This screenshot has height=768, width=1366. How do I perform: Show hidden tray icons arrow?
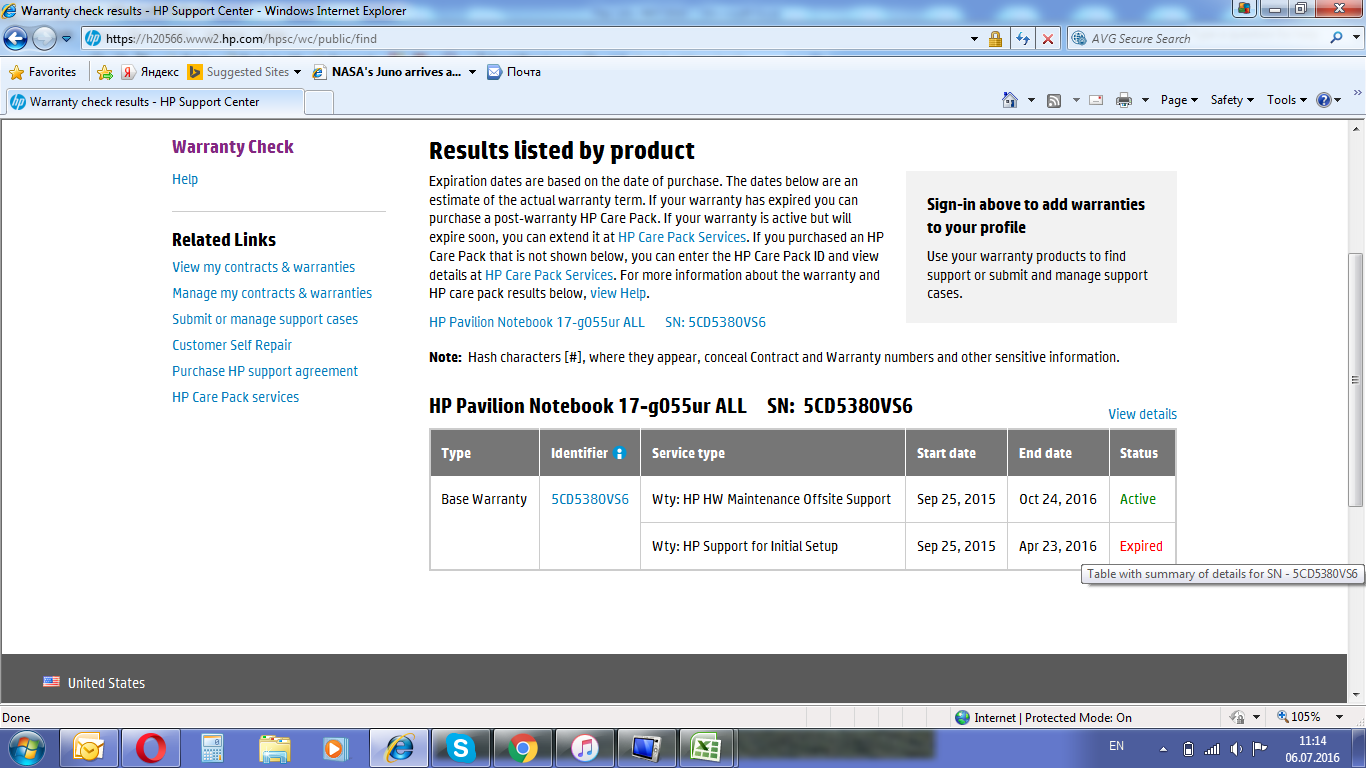tap(1163, 749)
